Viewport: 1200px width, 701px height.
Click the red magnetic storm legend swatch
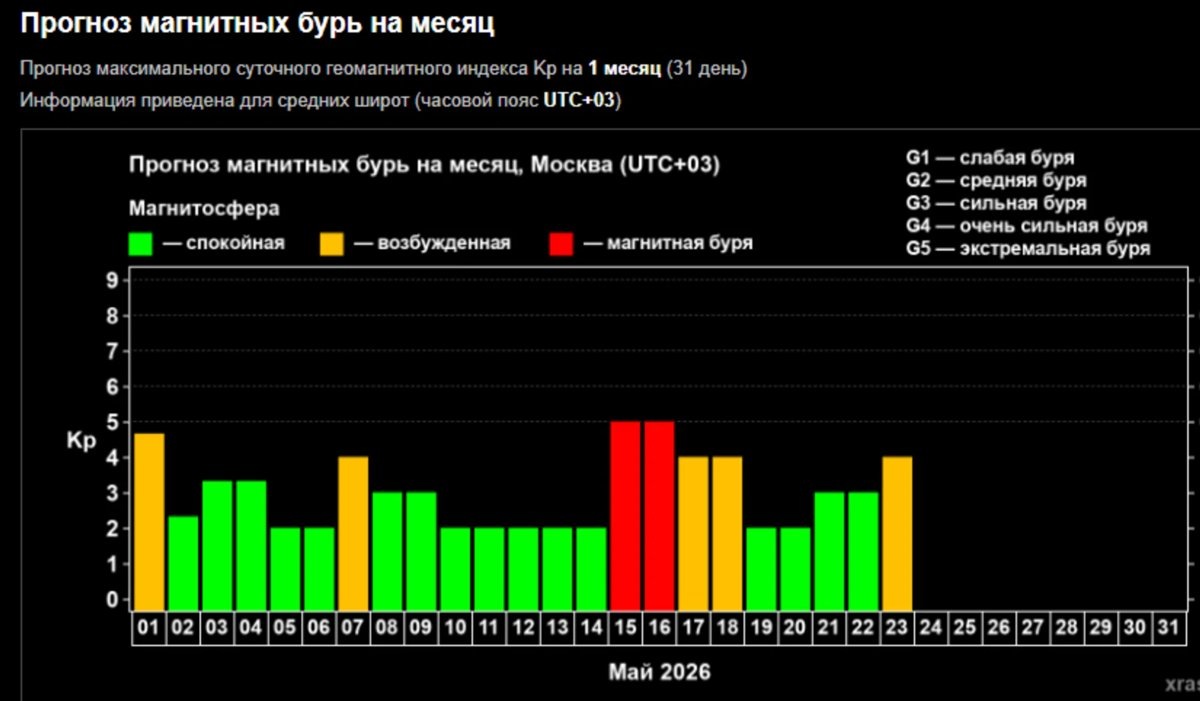(561, 243)
